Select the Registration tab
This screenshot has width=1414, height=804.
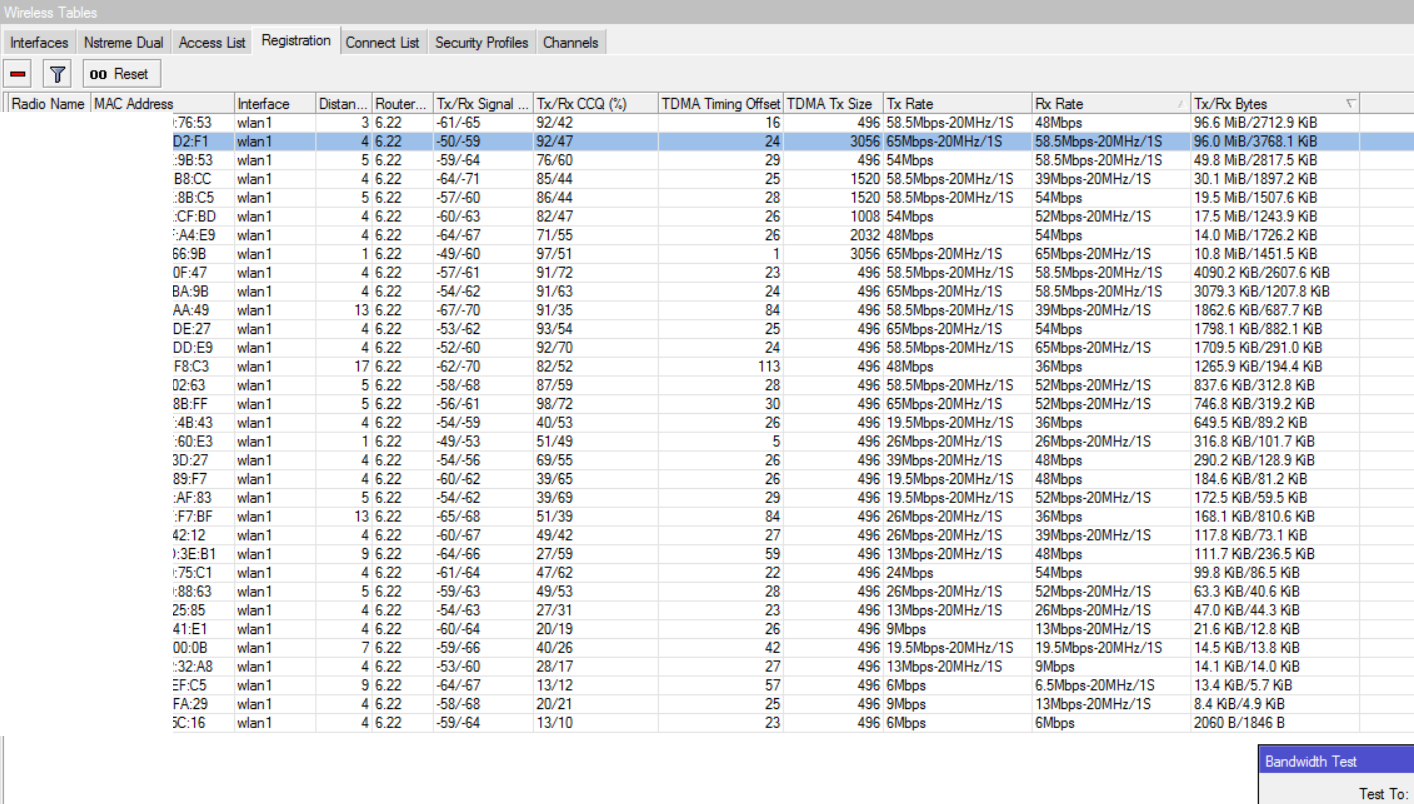click(x=296, y=41)
